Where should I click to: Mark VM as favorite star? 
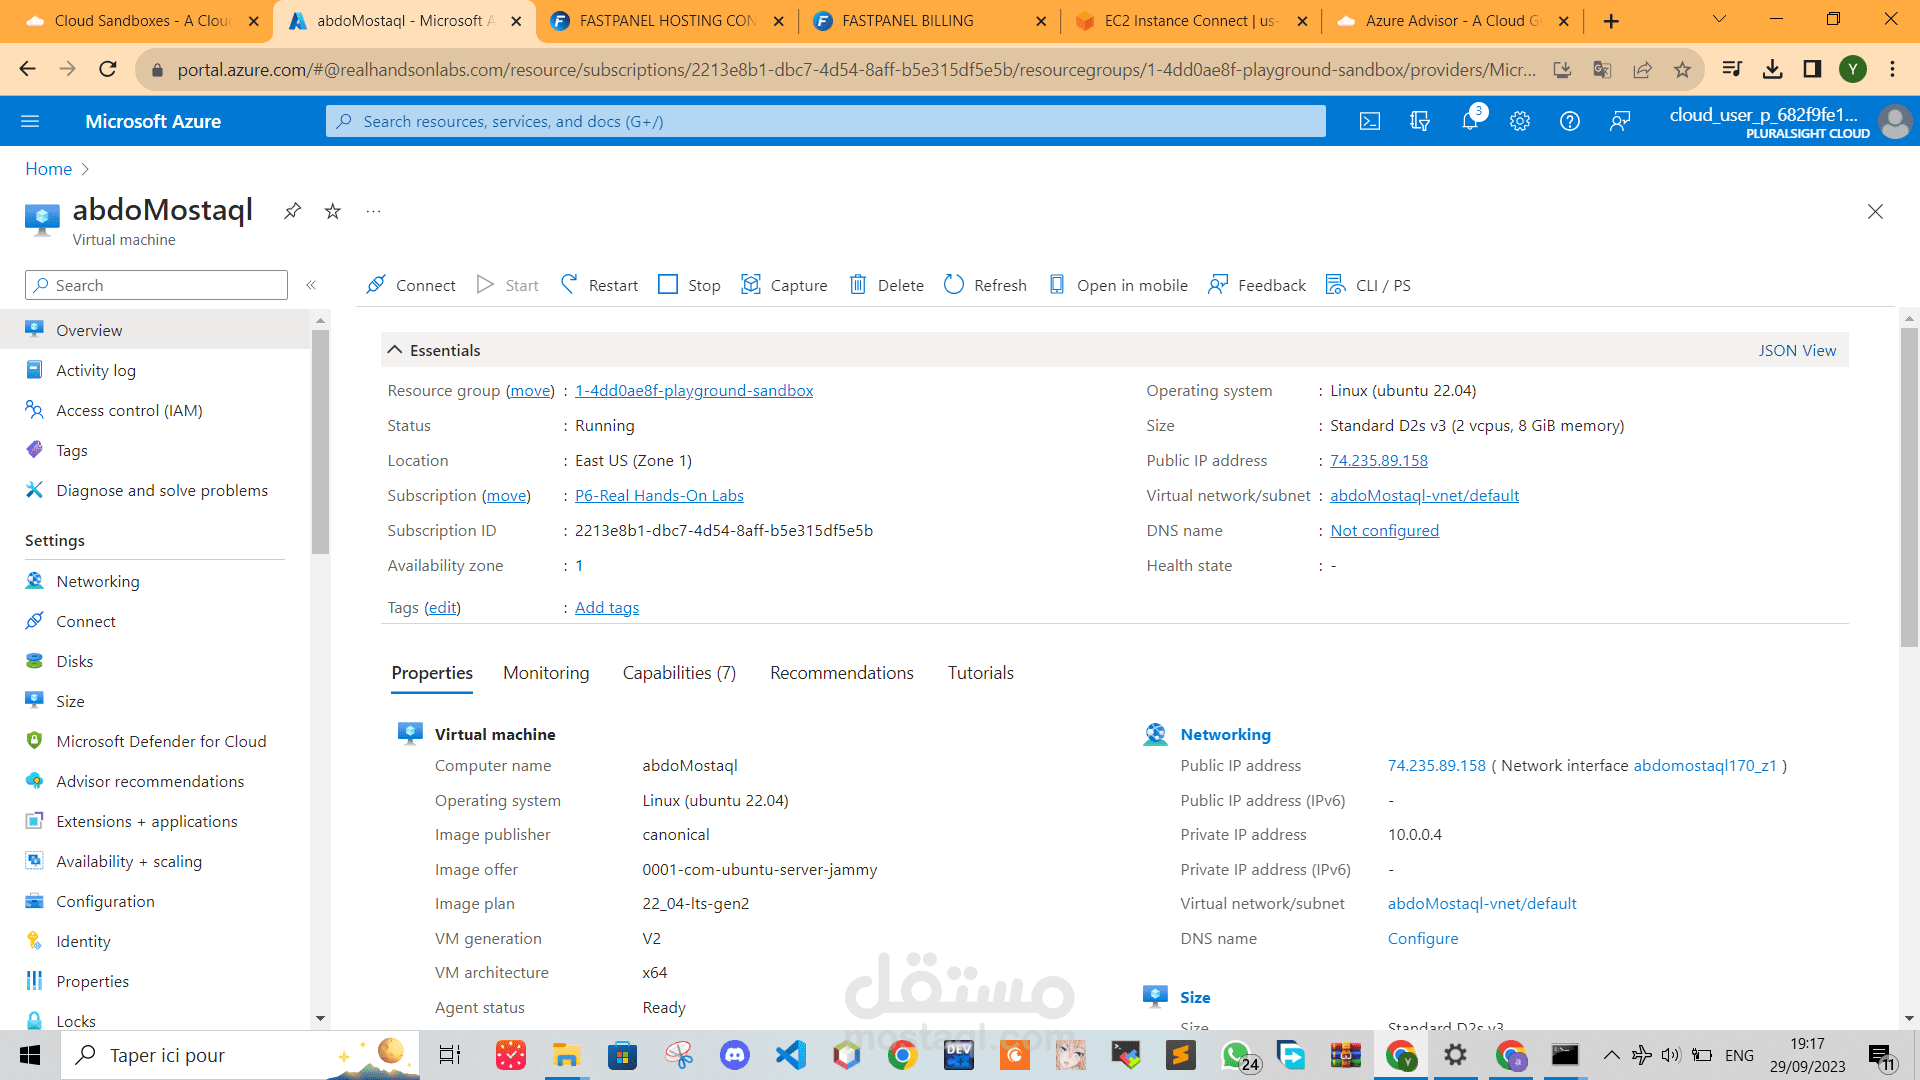tap(333, 211)
